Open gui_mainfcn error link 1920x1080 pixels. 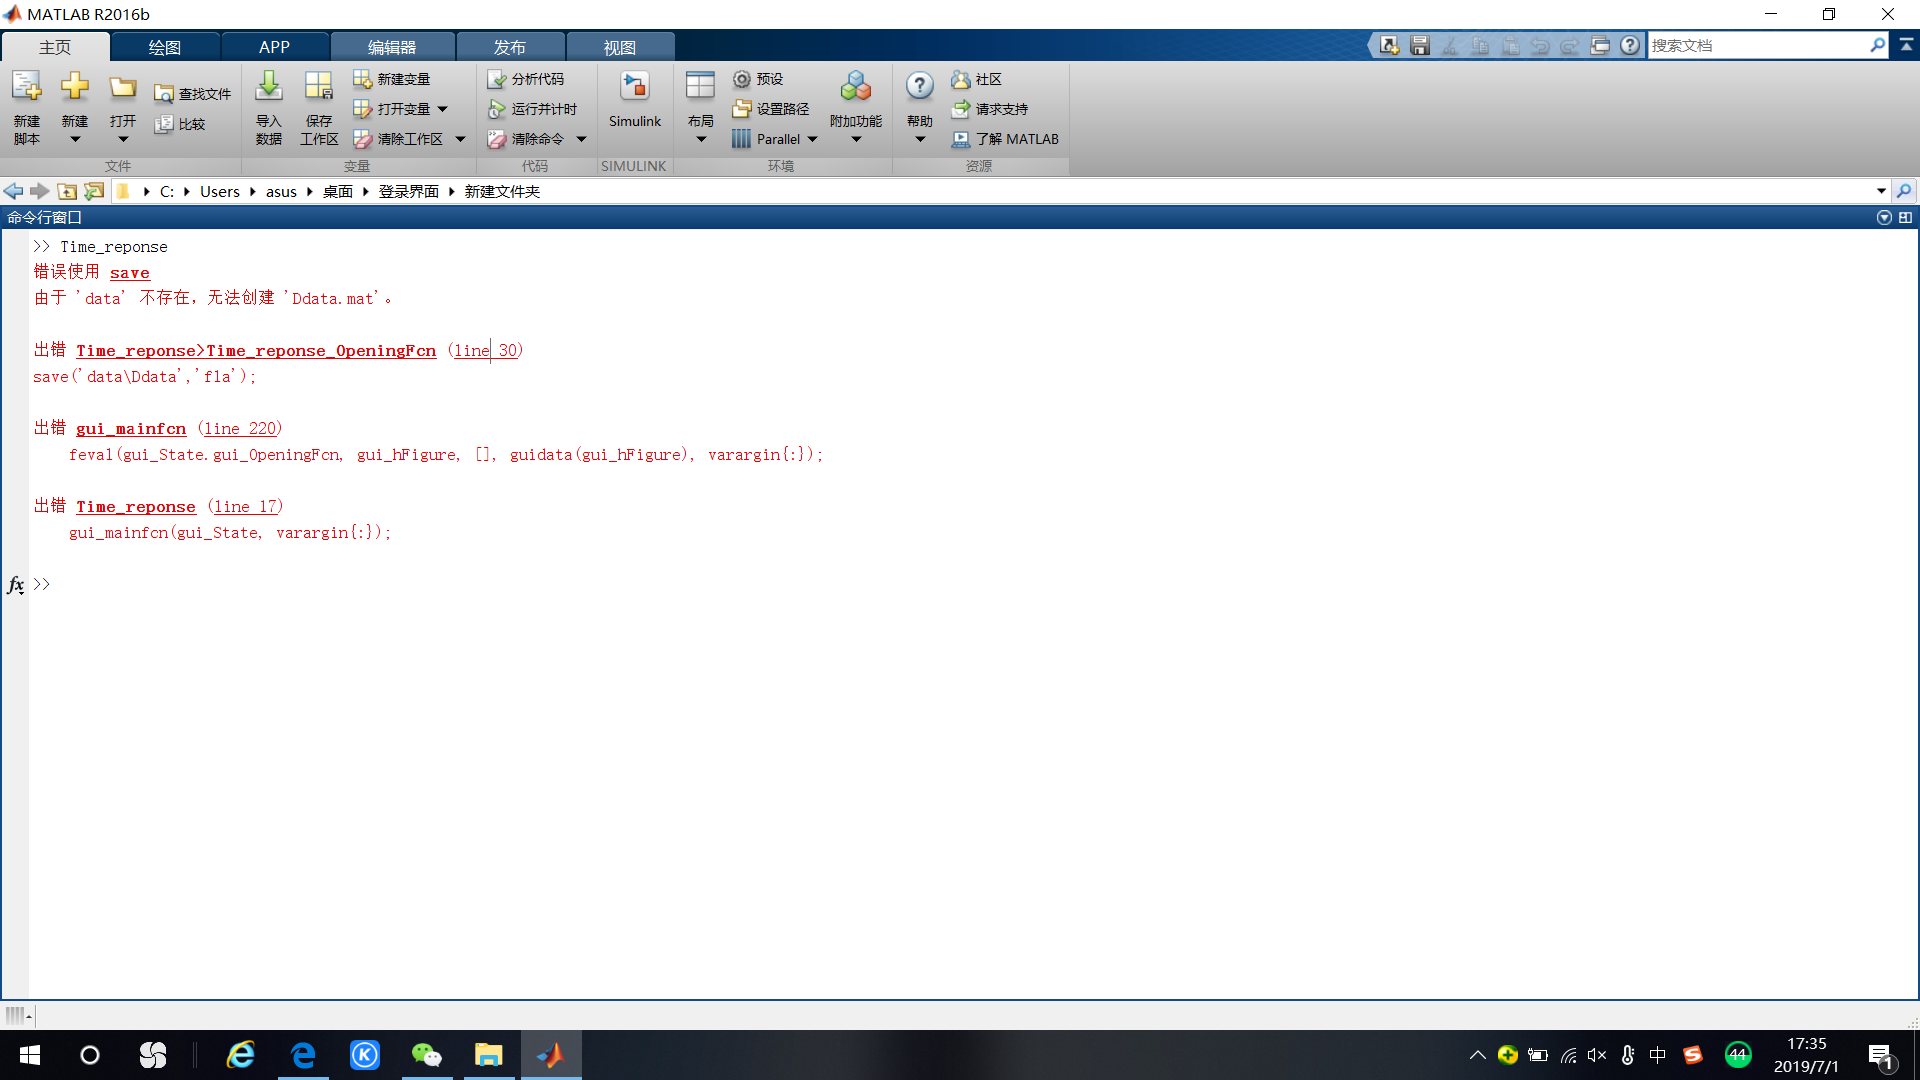[x=131, y=429]
